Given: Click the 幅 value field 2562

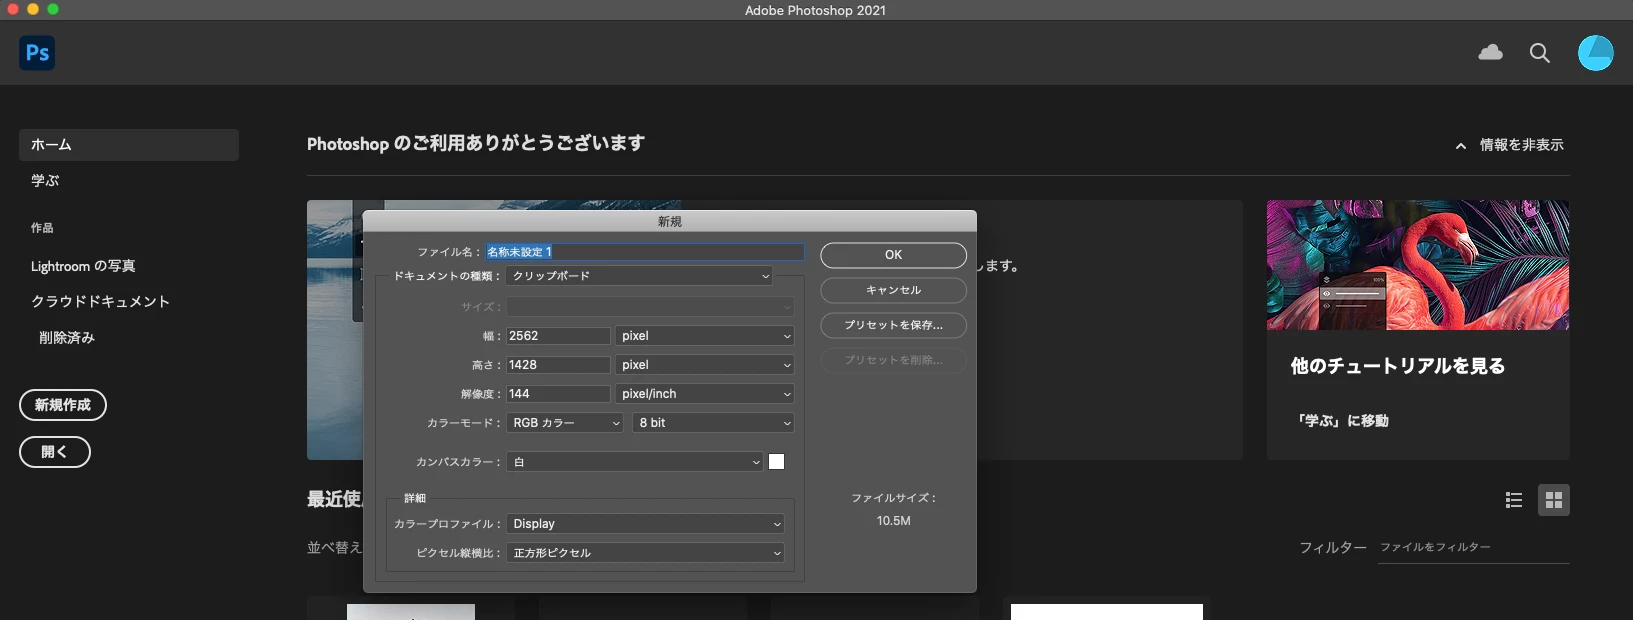Looking at the screenshot, I should [x=558, y=336].
